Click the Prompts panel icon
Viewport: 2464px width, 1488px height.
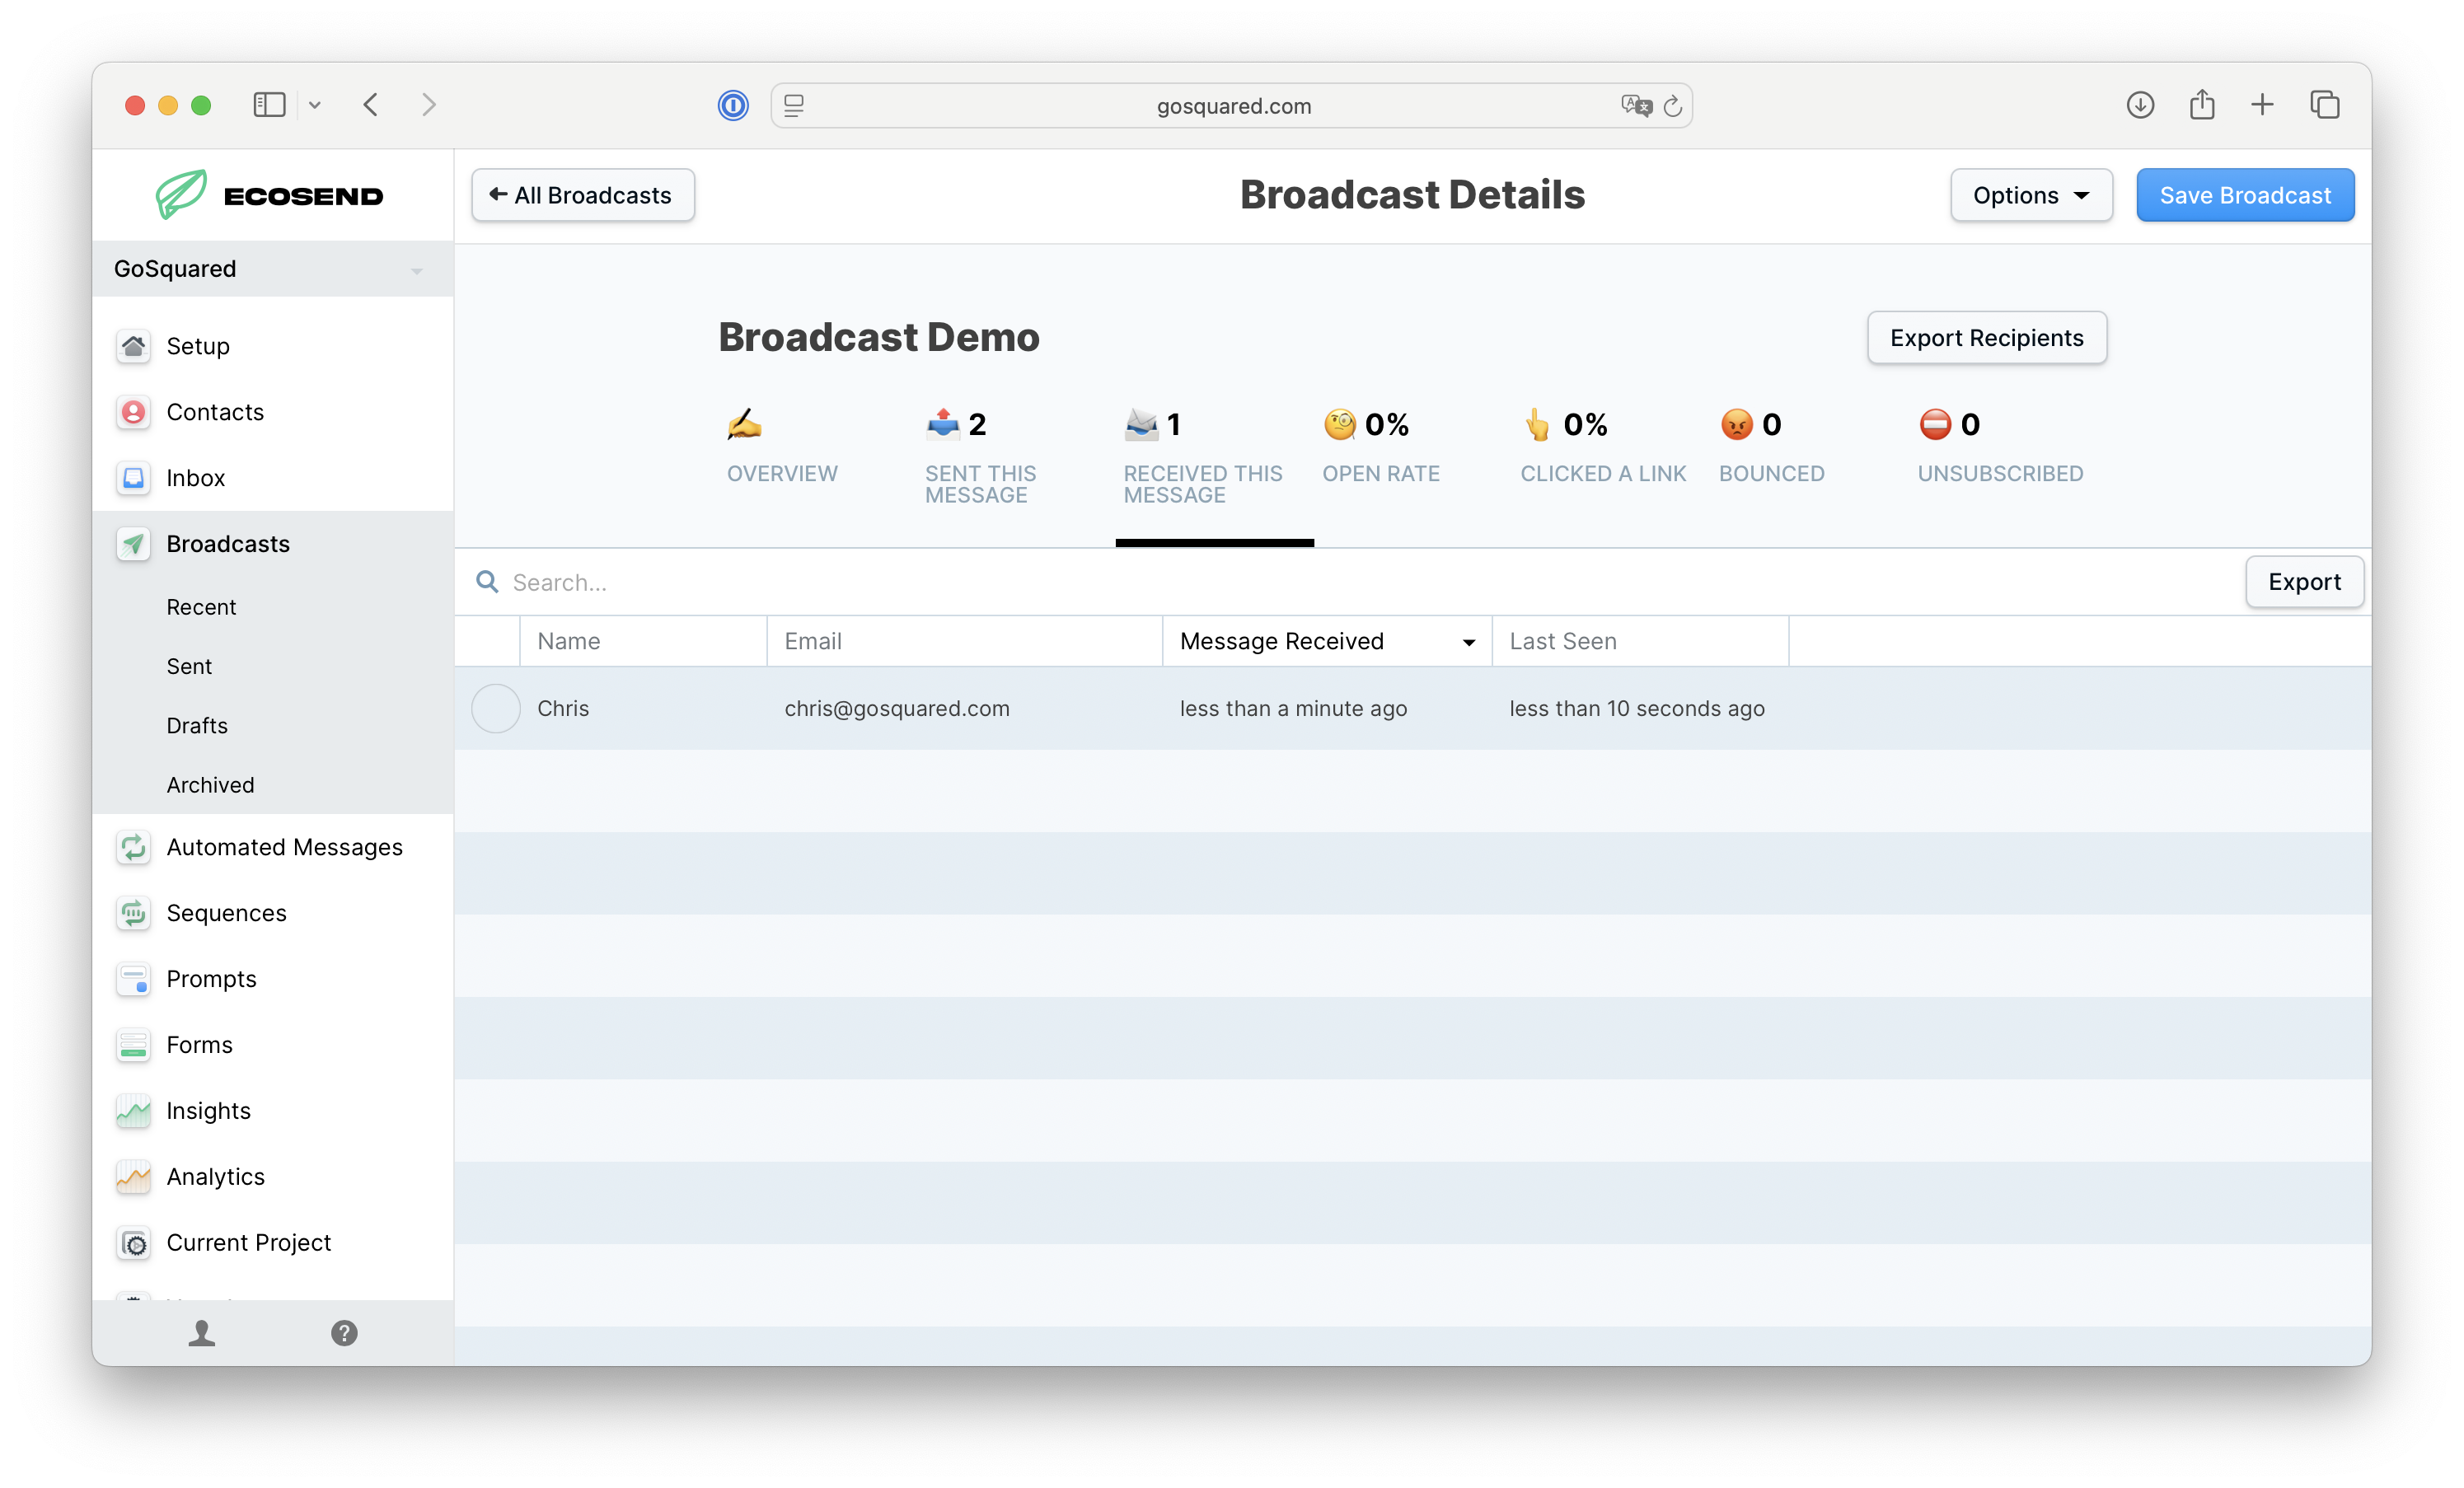coord(134,979)
